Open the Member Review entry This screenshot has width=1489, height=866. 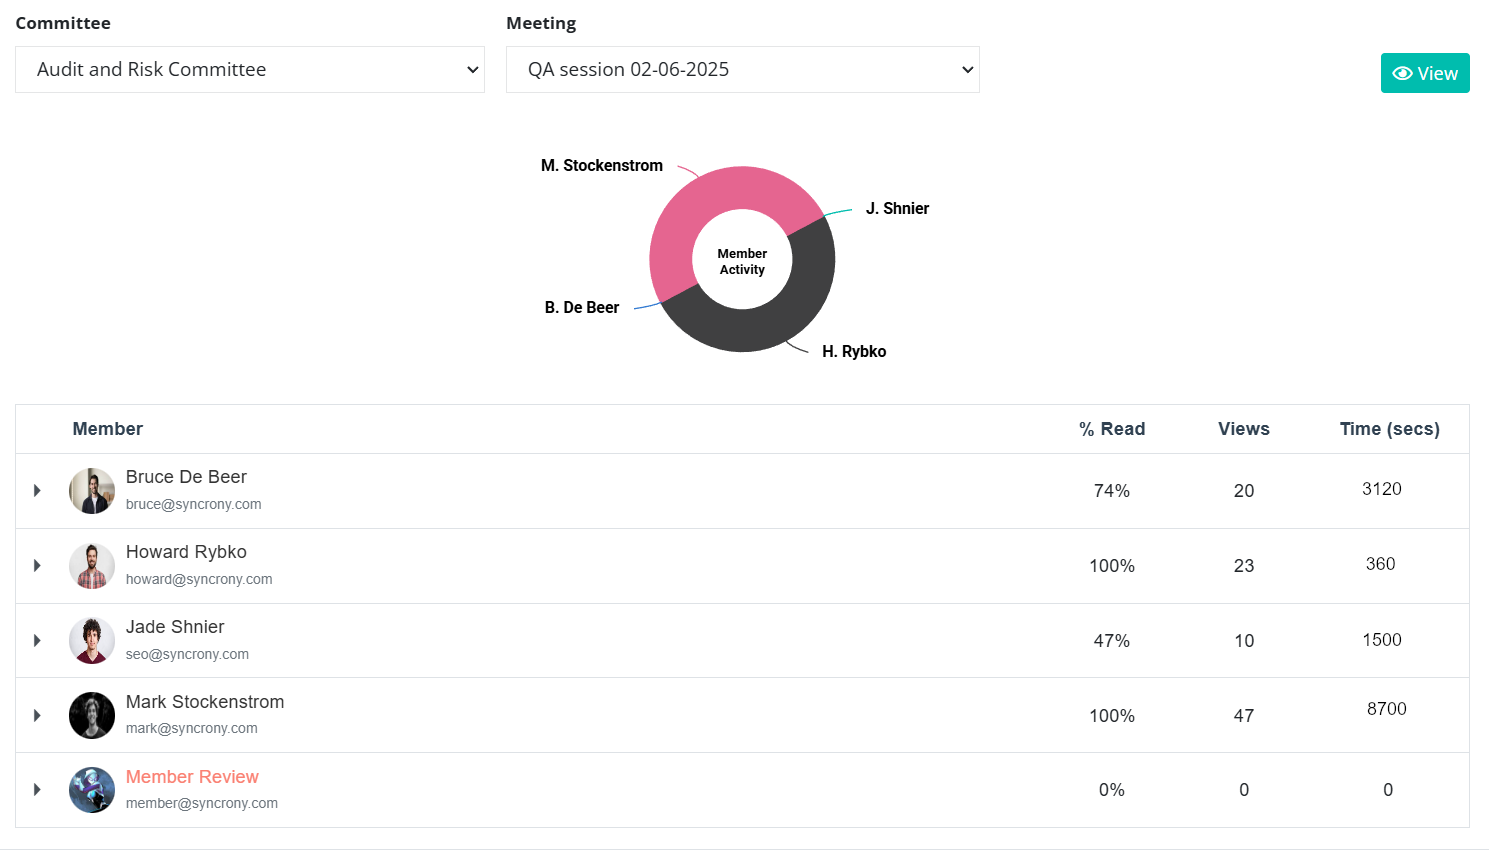[192, 776]
